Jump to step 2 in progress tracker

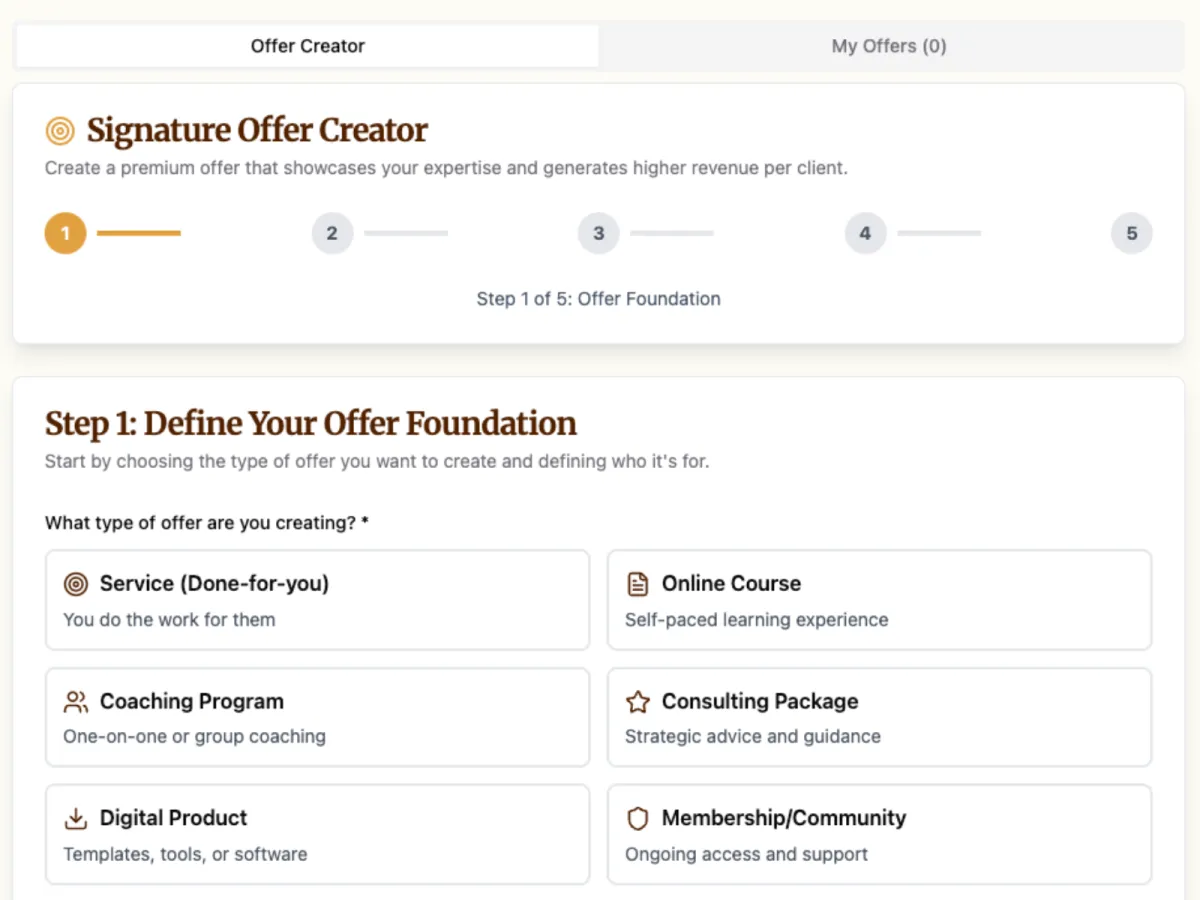pyautogui.click(x=332, y=234)
